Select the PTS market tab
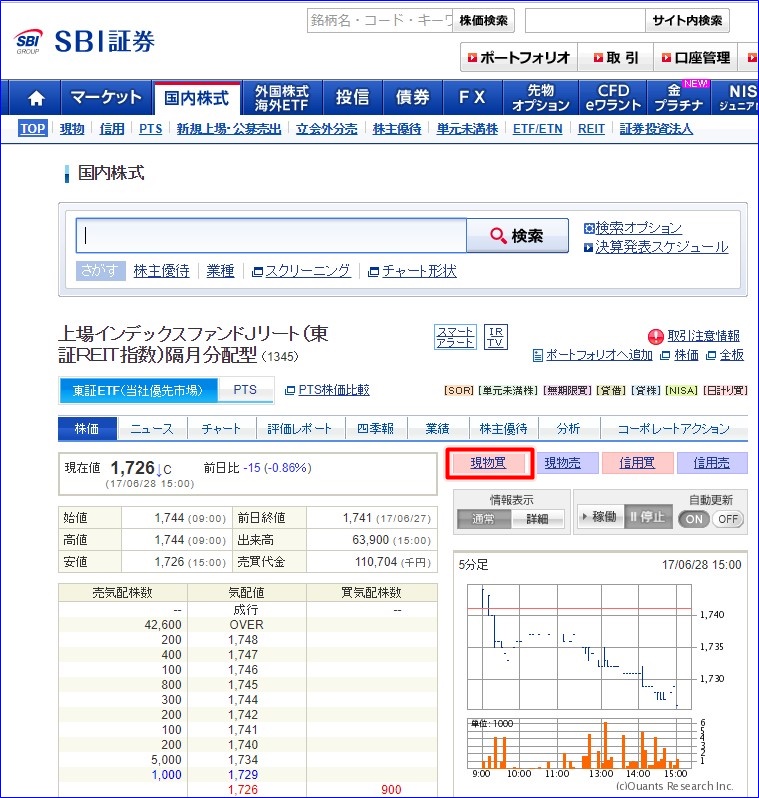The width and height of the screenshot is (759, 798). [245, 390]
